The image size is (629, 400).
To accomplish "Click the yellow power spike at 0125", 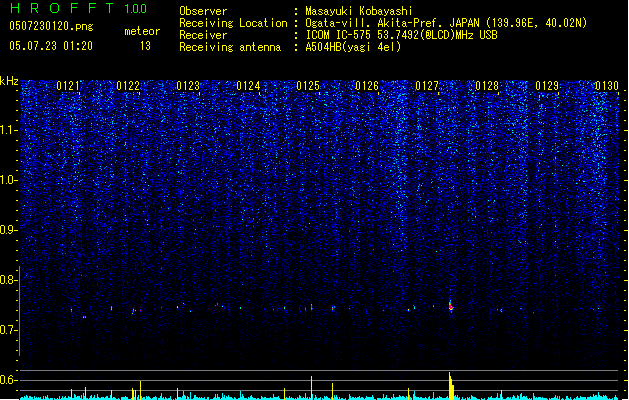I will pyautogui.click(x=311, y=388).
